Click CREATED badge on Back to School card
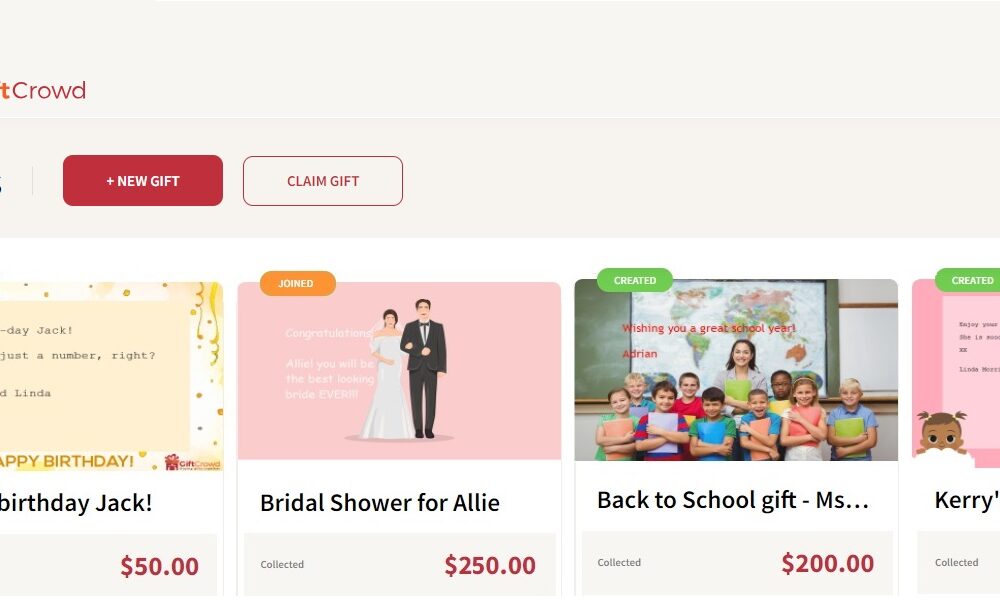Viewport: 1000px width, 600px height. (635, 281)
